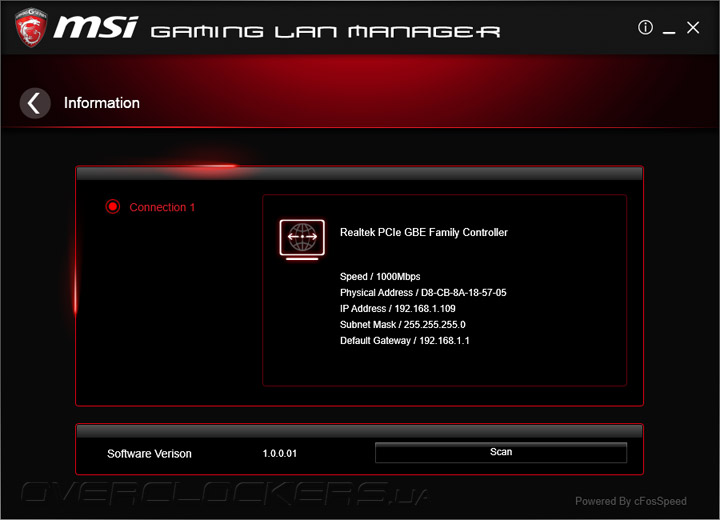This screenshot has width=720, height=520.
Task: Select the Connection 1 radio button
Action: [112, 207]
